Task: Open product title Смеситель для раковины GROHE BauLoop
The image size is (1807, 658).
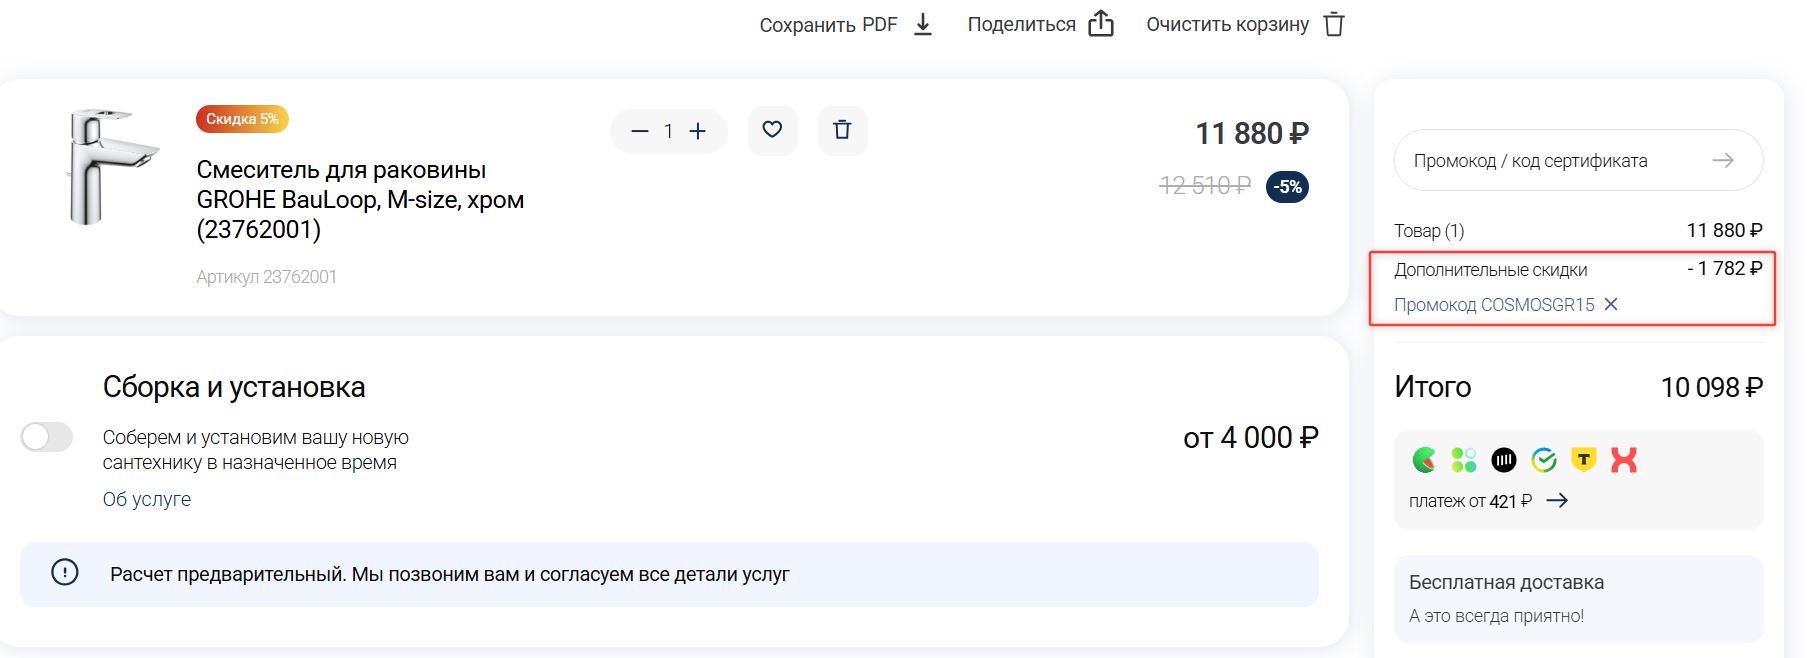Action: (x=360, y=199)
